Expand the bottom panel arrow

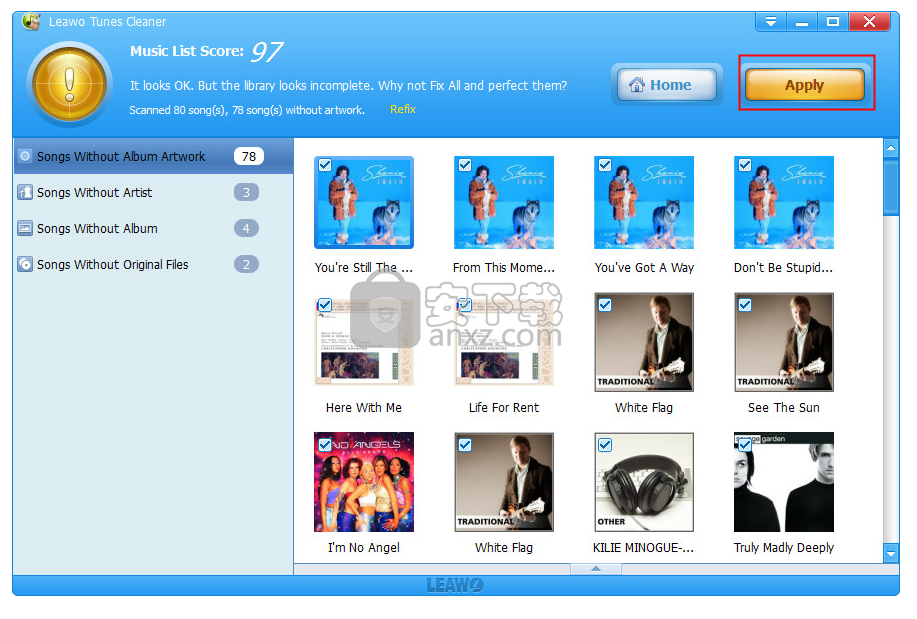[595, 569]
